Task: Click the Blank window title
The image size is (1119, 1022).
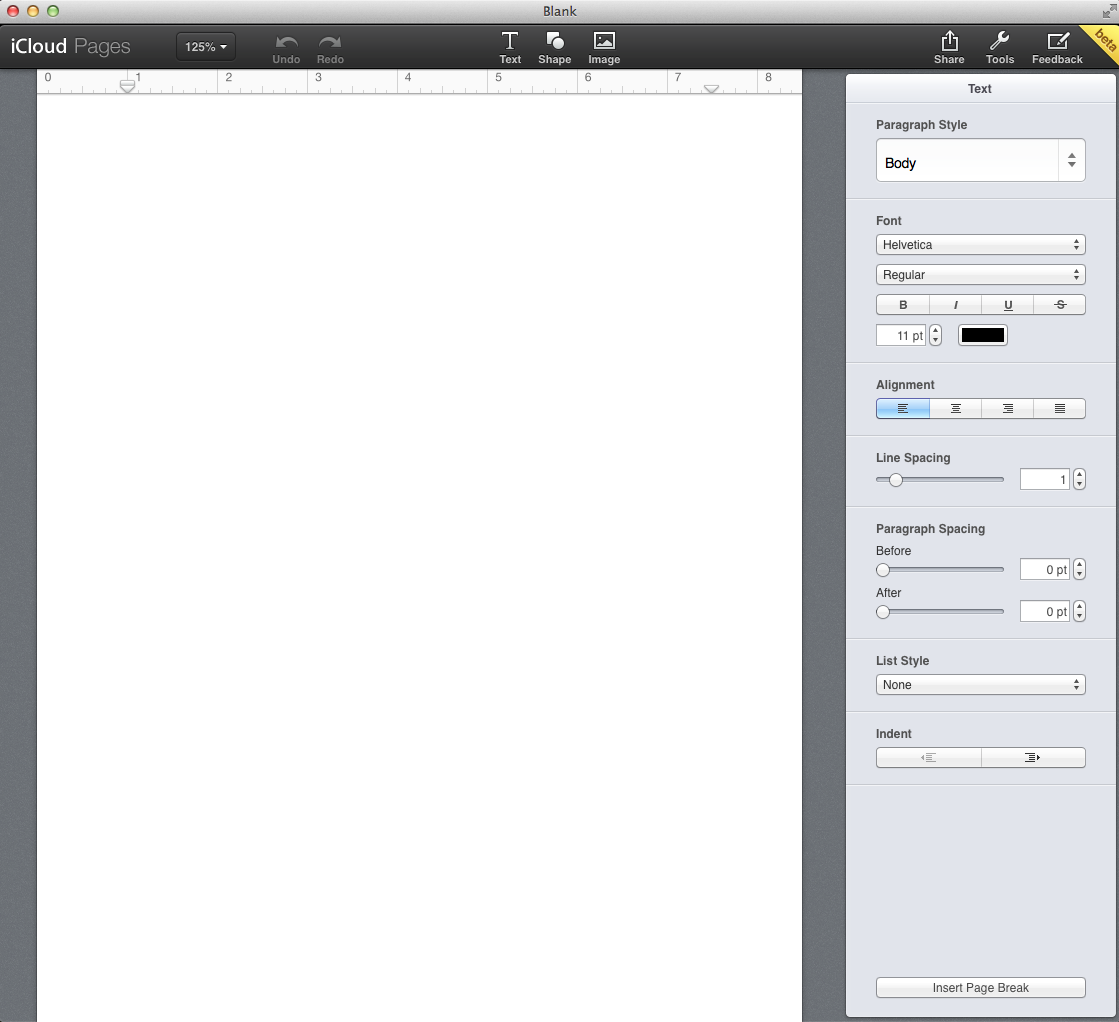Action: (560, 11)
